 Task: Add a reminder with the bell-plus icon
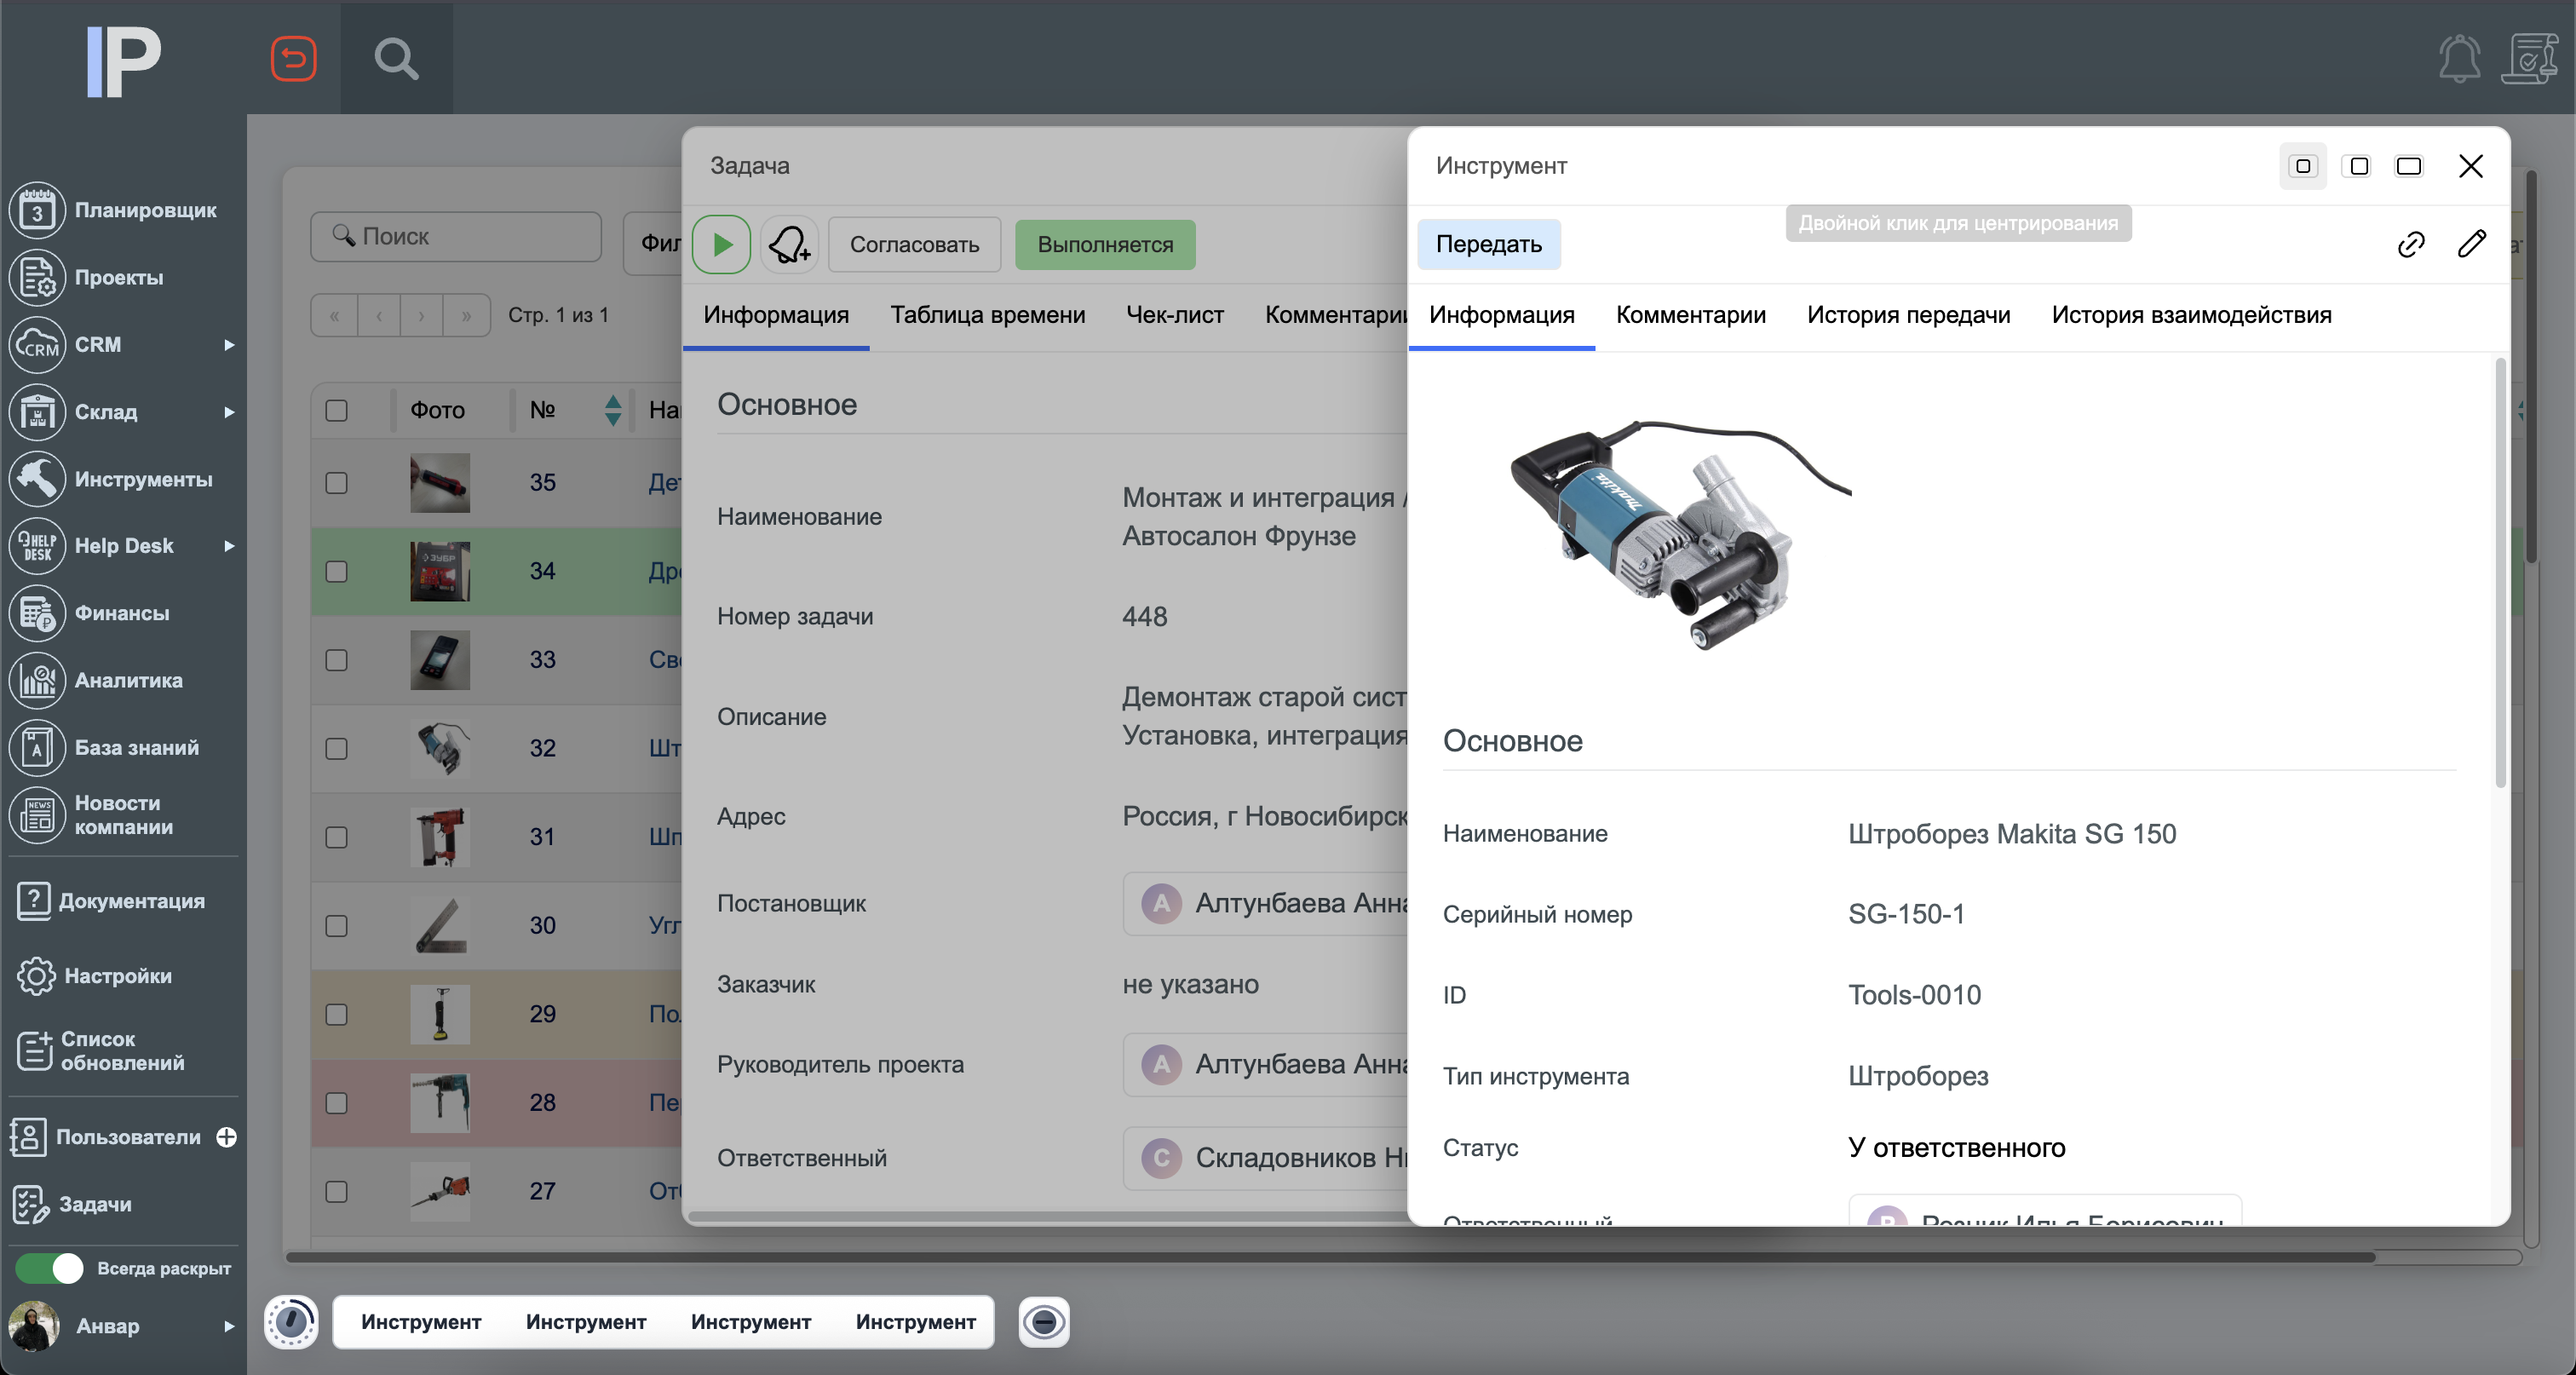pos(789,244)
